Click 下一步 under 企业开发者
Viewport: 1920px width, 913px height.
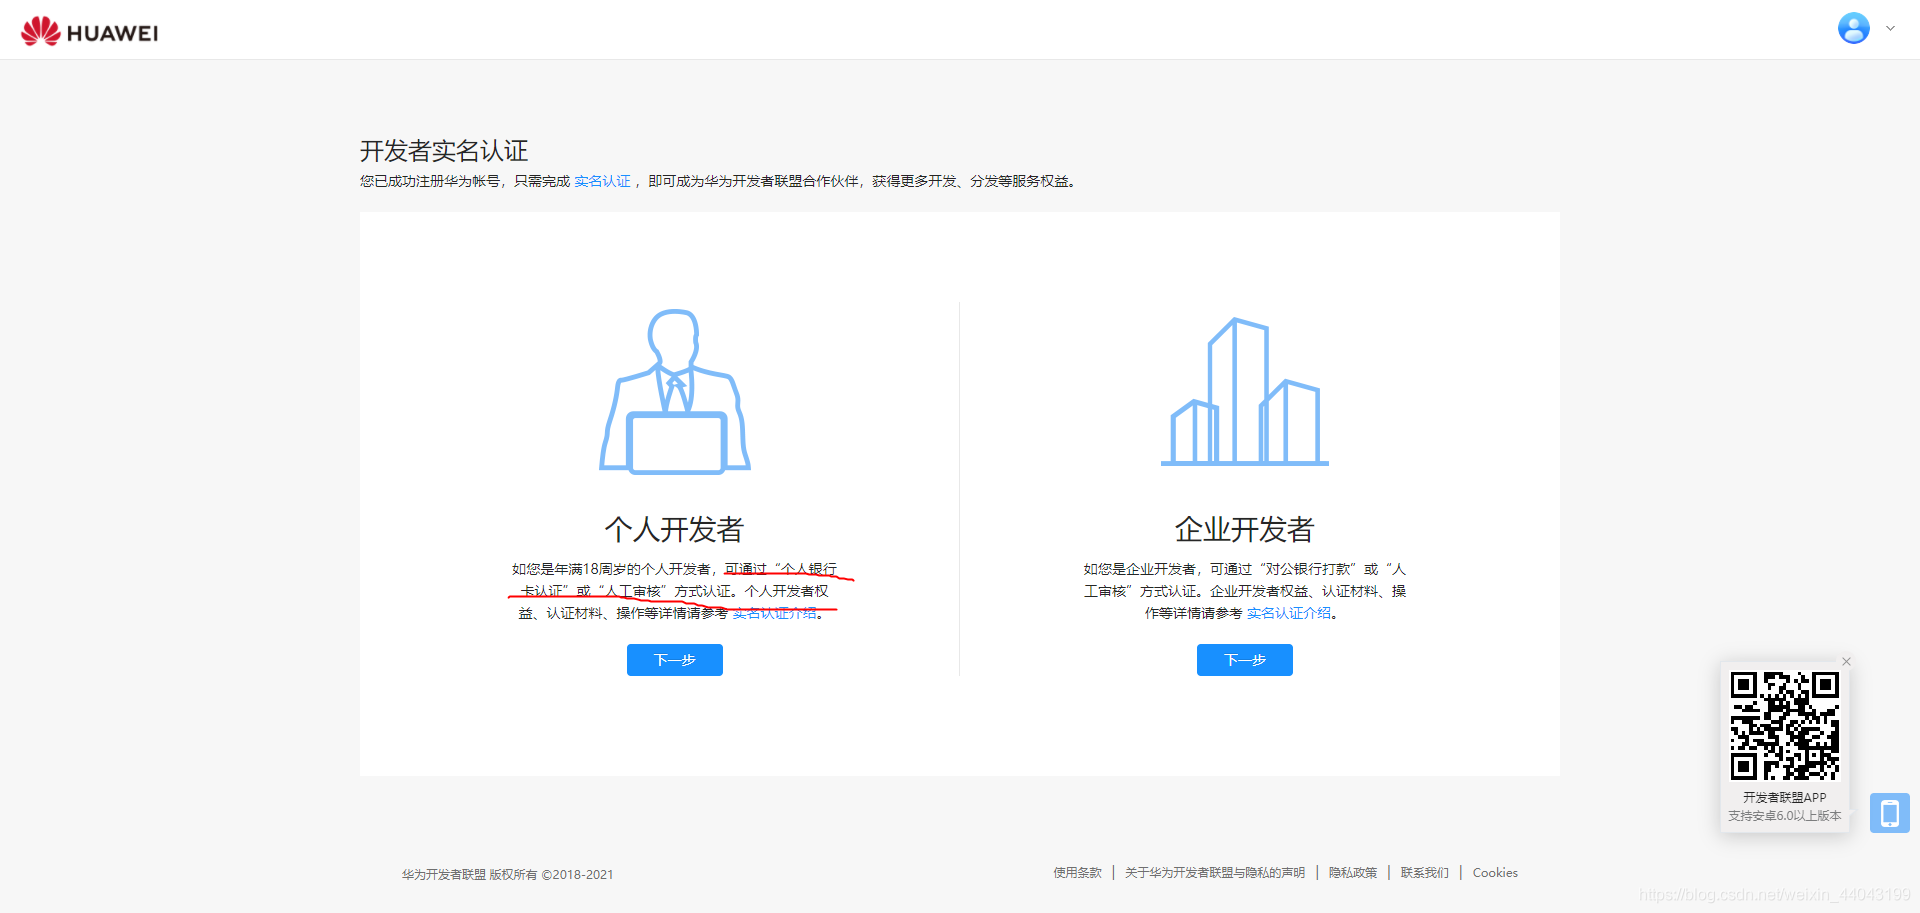tap(1245, 660)
